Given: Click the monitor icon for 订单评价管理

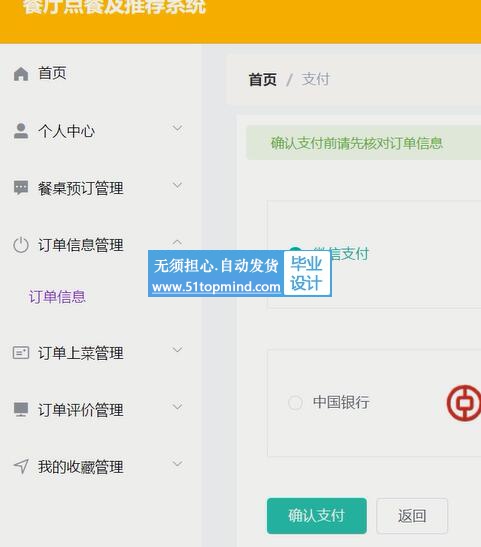Looking at the screenshot, I should pos(21,410).
